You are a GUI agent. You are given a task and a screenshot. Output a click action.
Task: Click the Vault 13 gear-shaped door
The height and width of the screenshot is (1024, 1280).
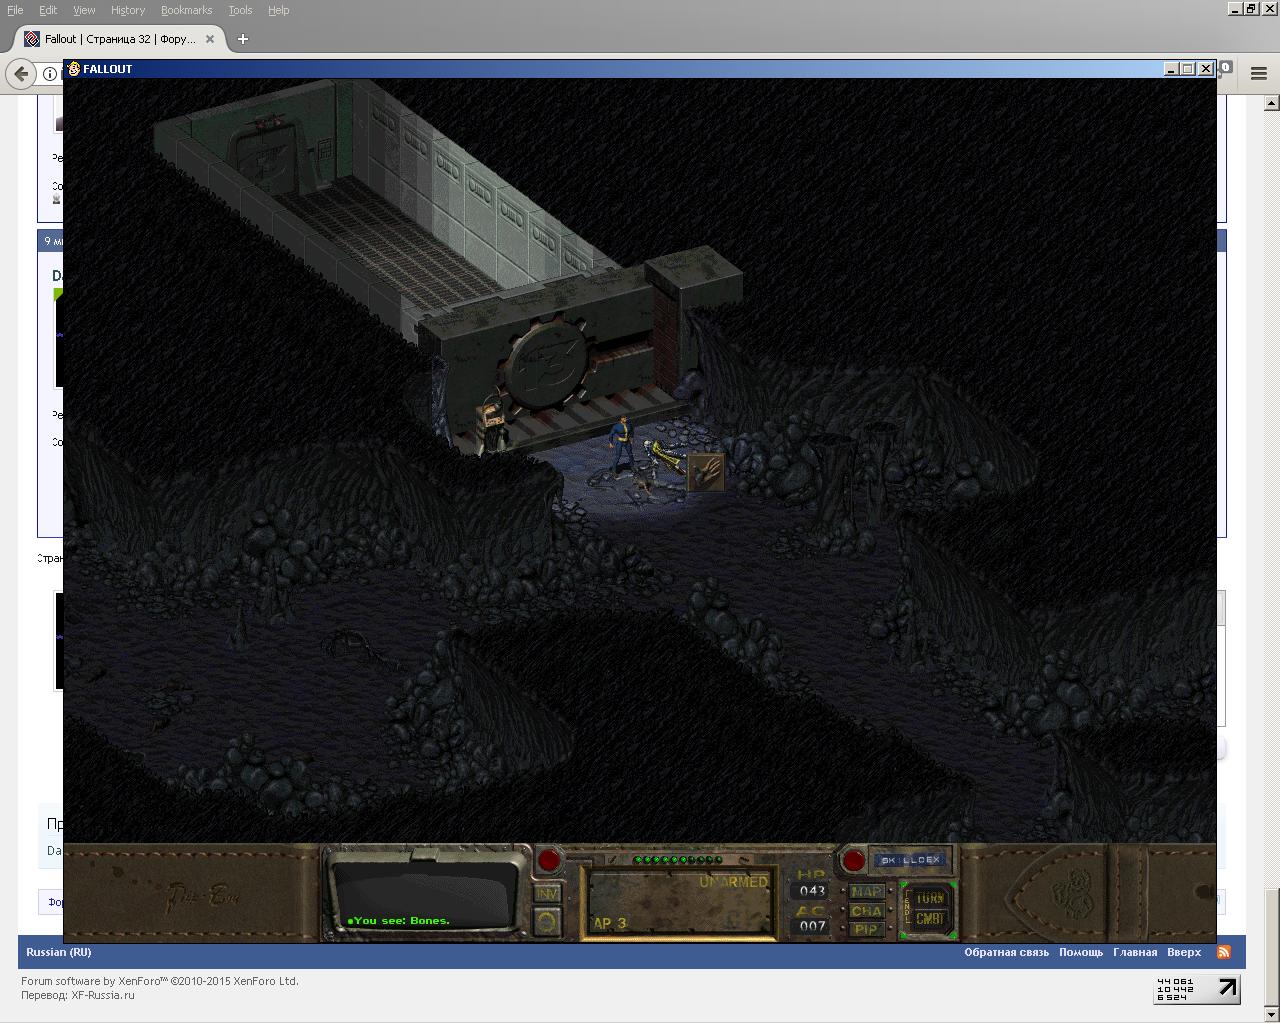546,365
